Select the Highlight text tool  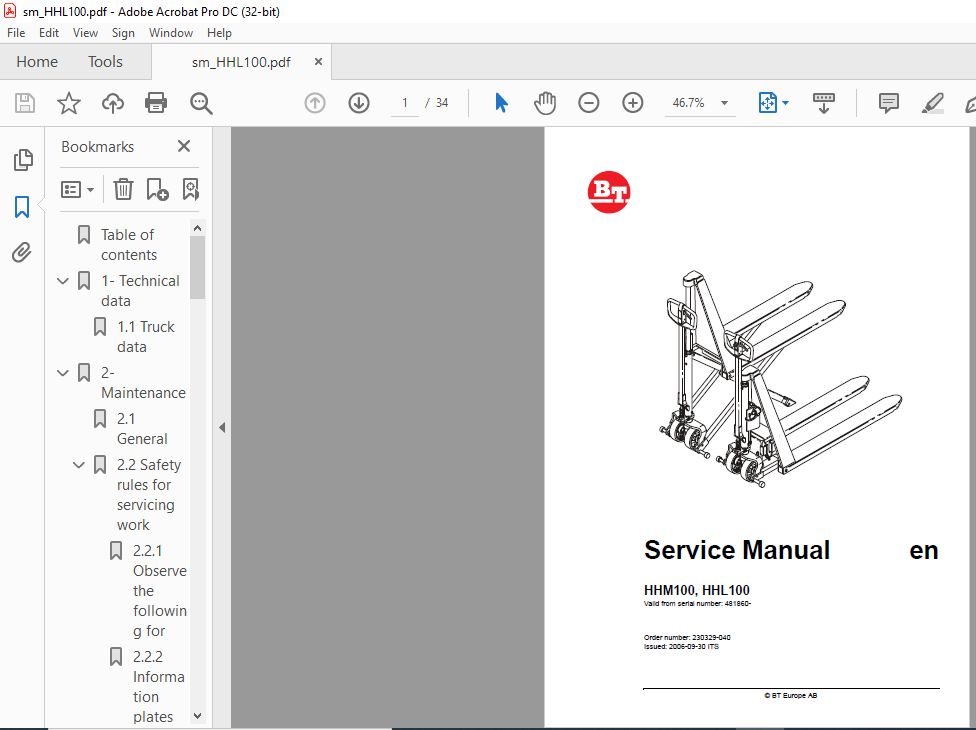(x=932, y=103)
